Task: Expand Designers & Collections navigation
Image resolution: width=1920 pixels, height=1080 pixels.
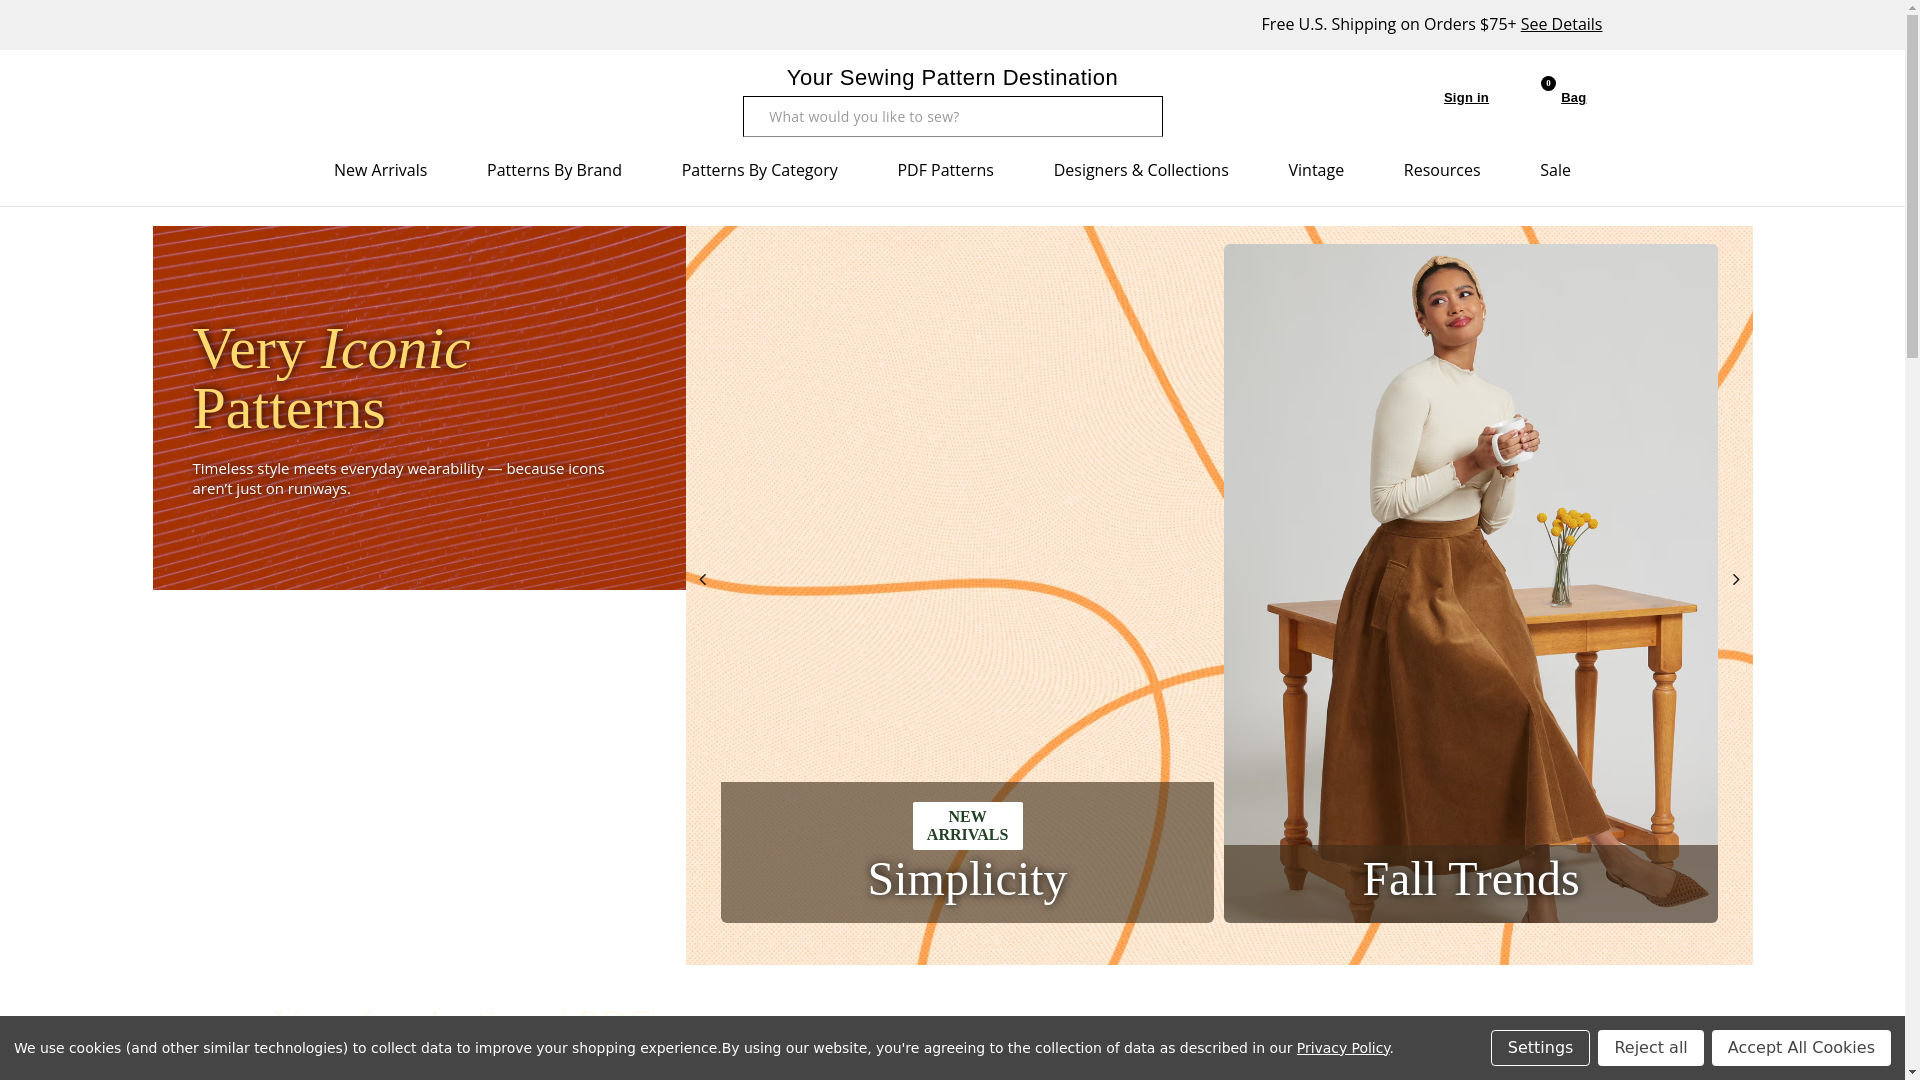Action: coord(1140,170)
